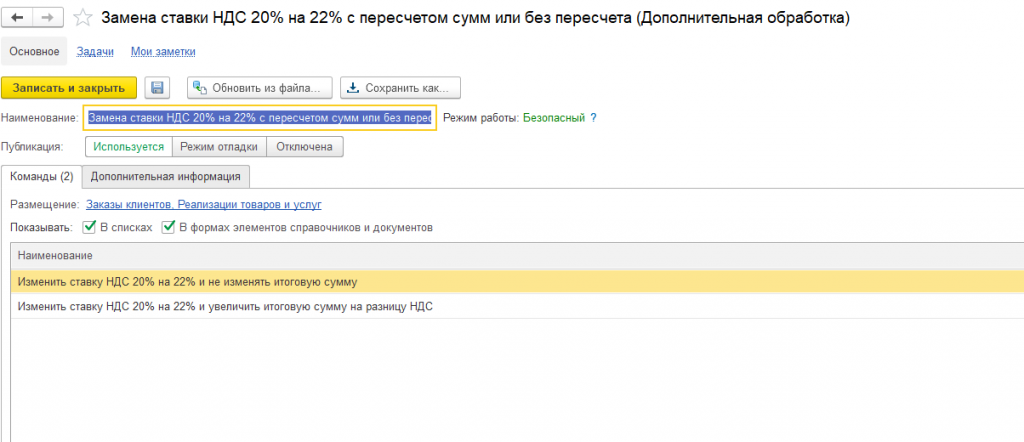The image size is (1024, 442).
Task: Select the 'увеличить итоговую сумму' command row
Action: tap(225, 306)
